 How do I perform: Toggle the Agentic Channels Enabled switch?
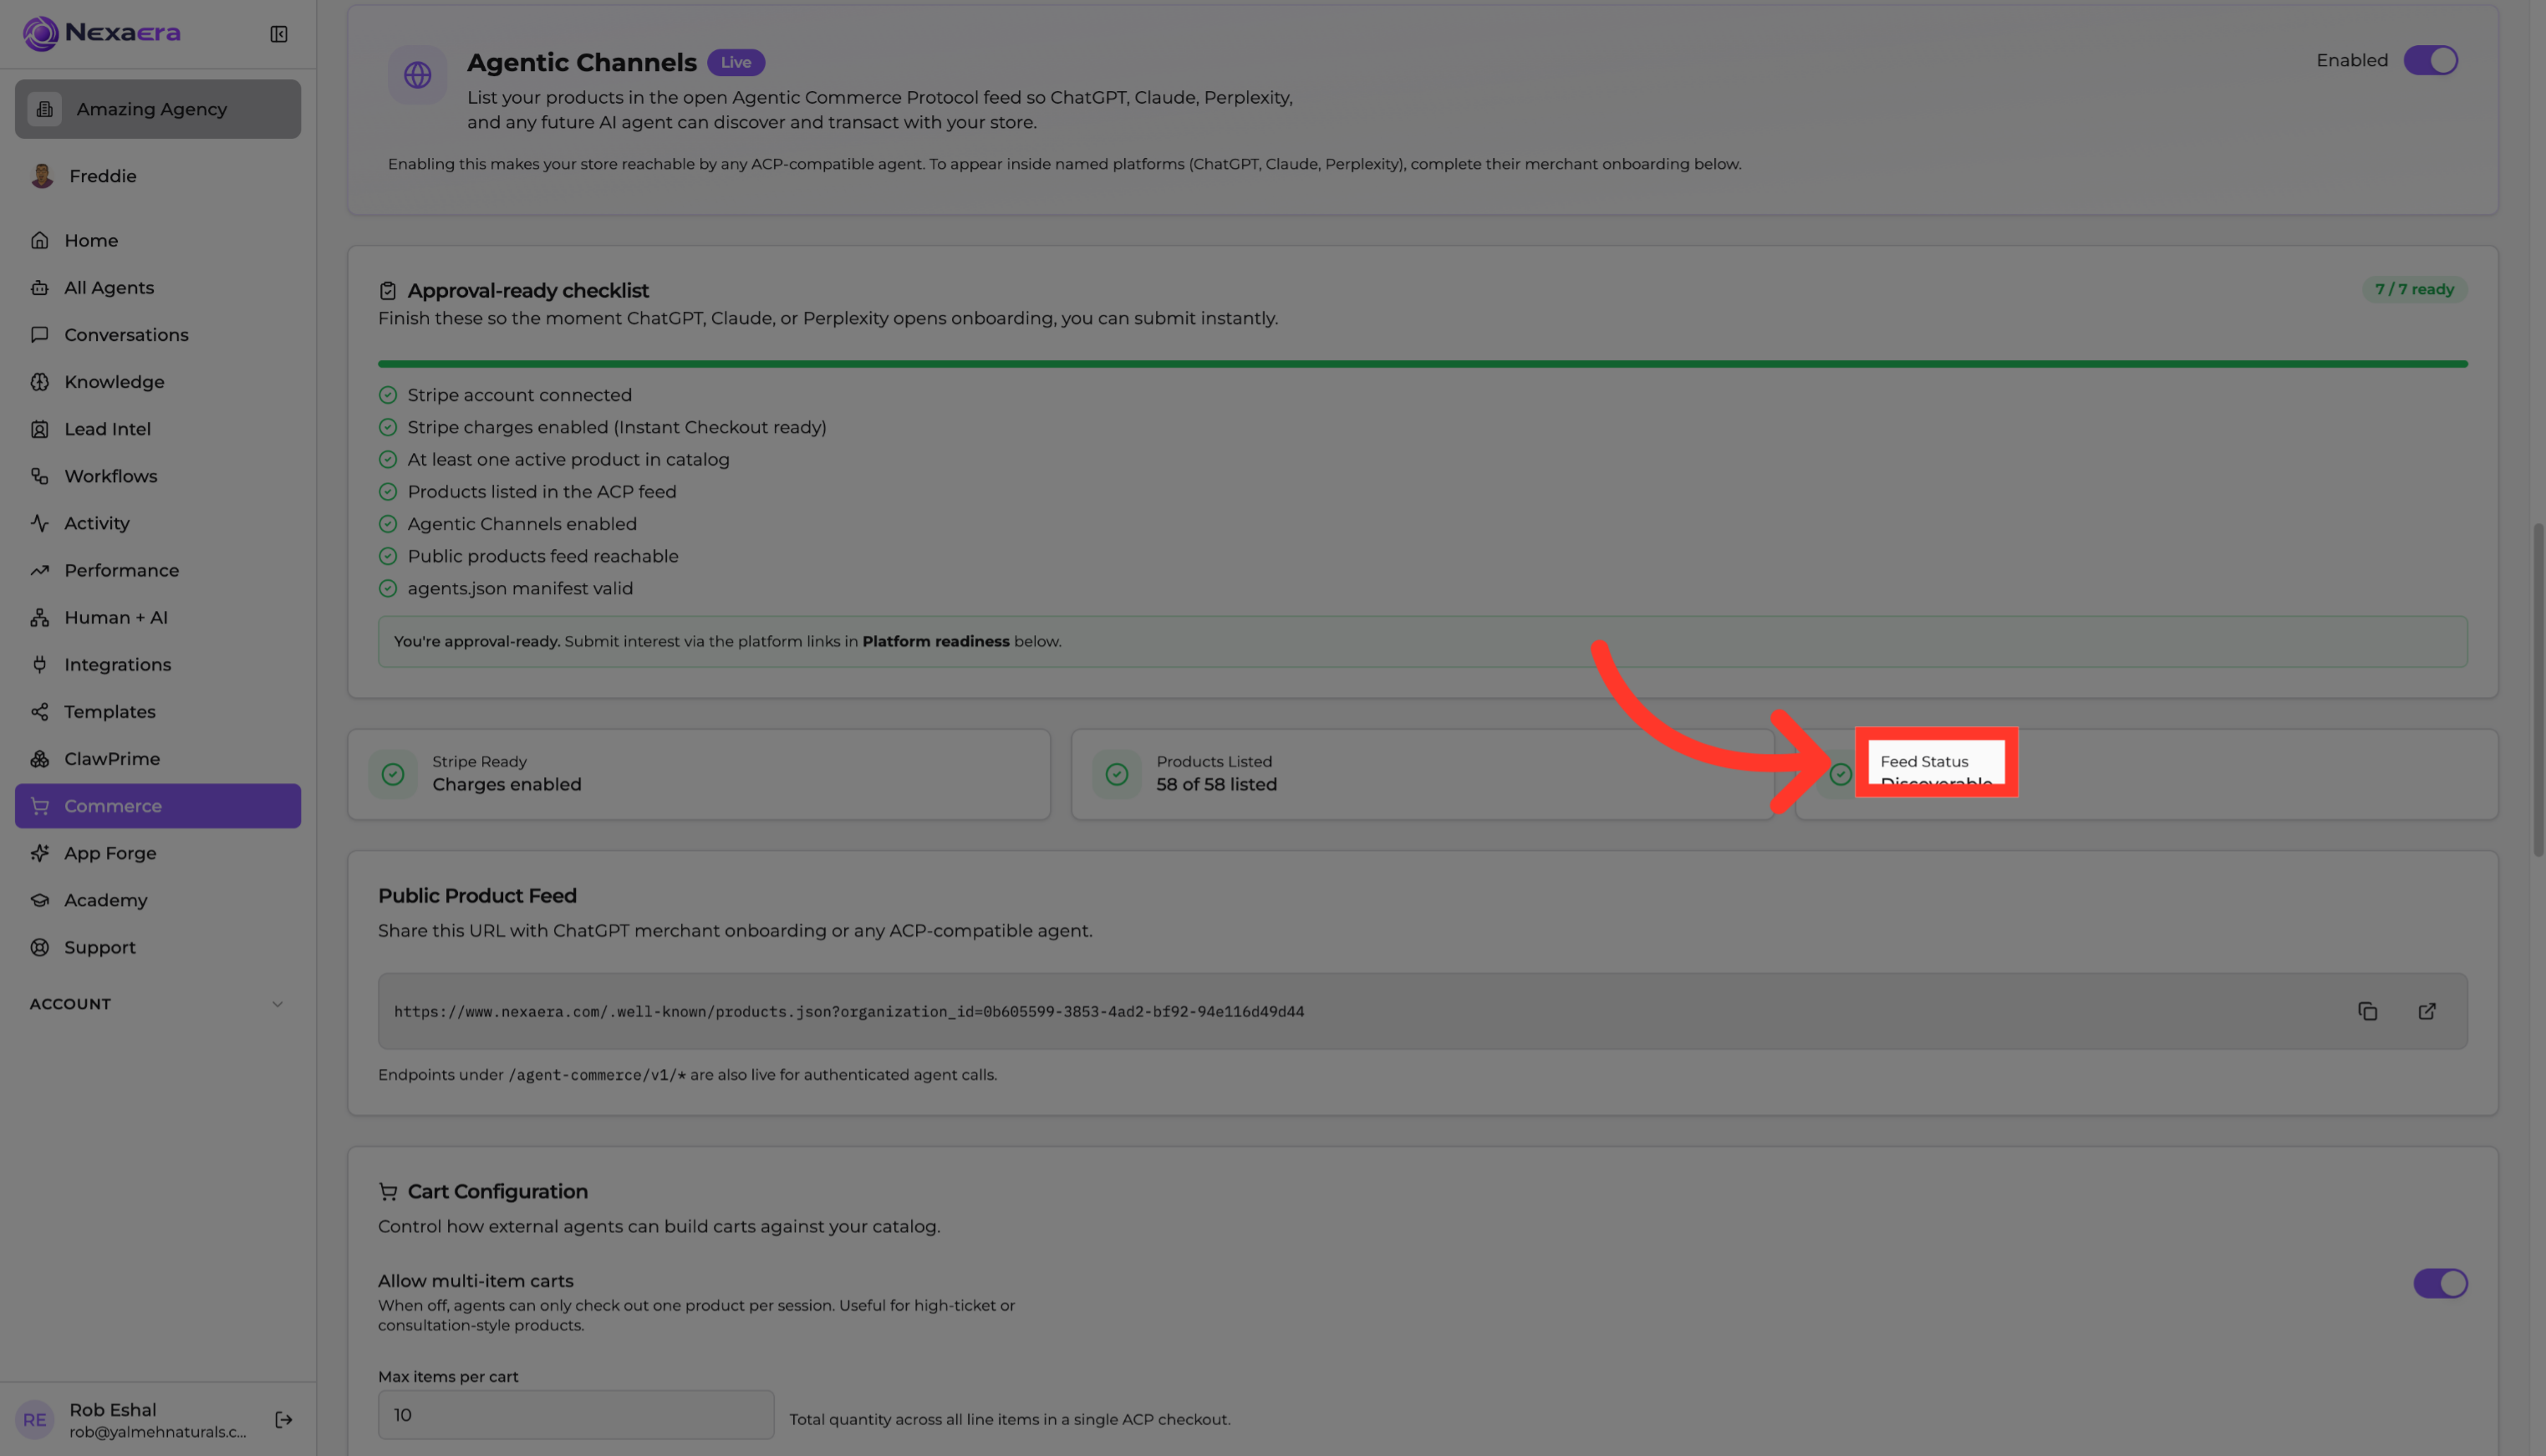(2431, 60)
